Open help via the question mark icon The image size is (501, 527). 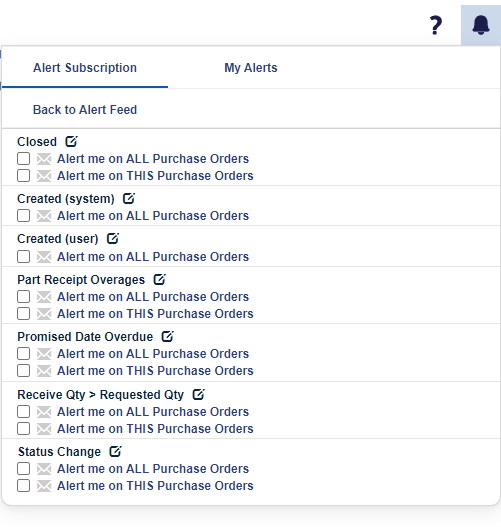(x=436, y=25)
